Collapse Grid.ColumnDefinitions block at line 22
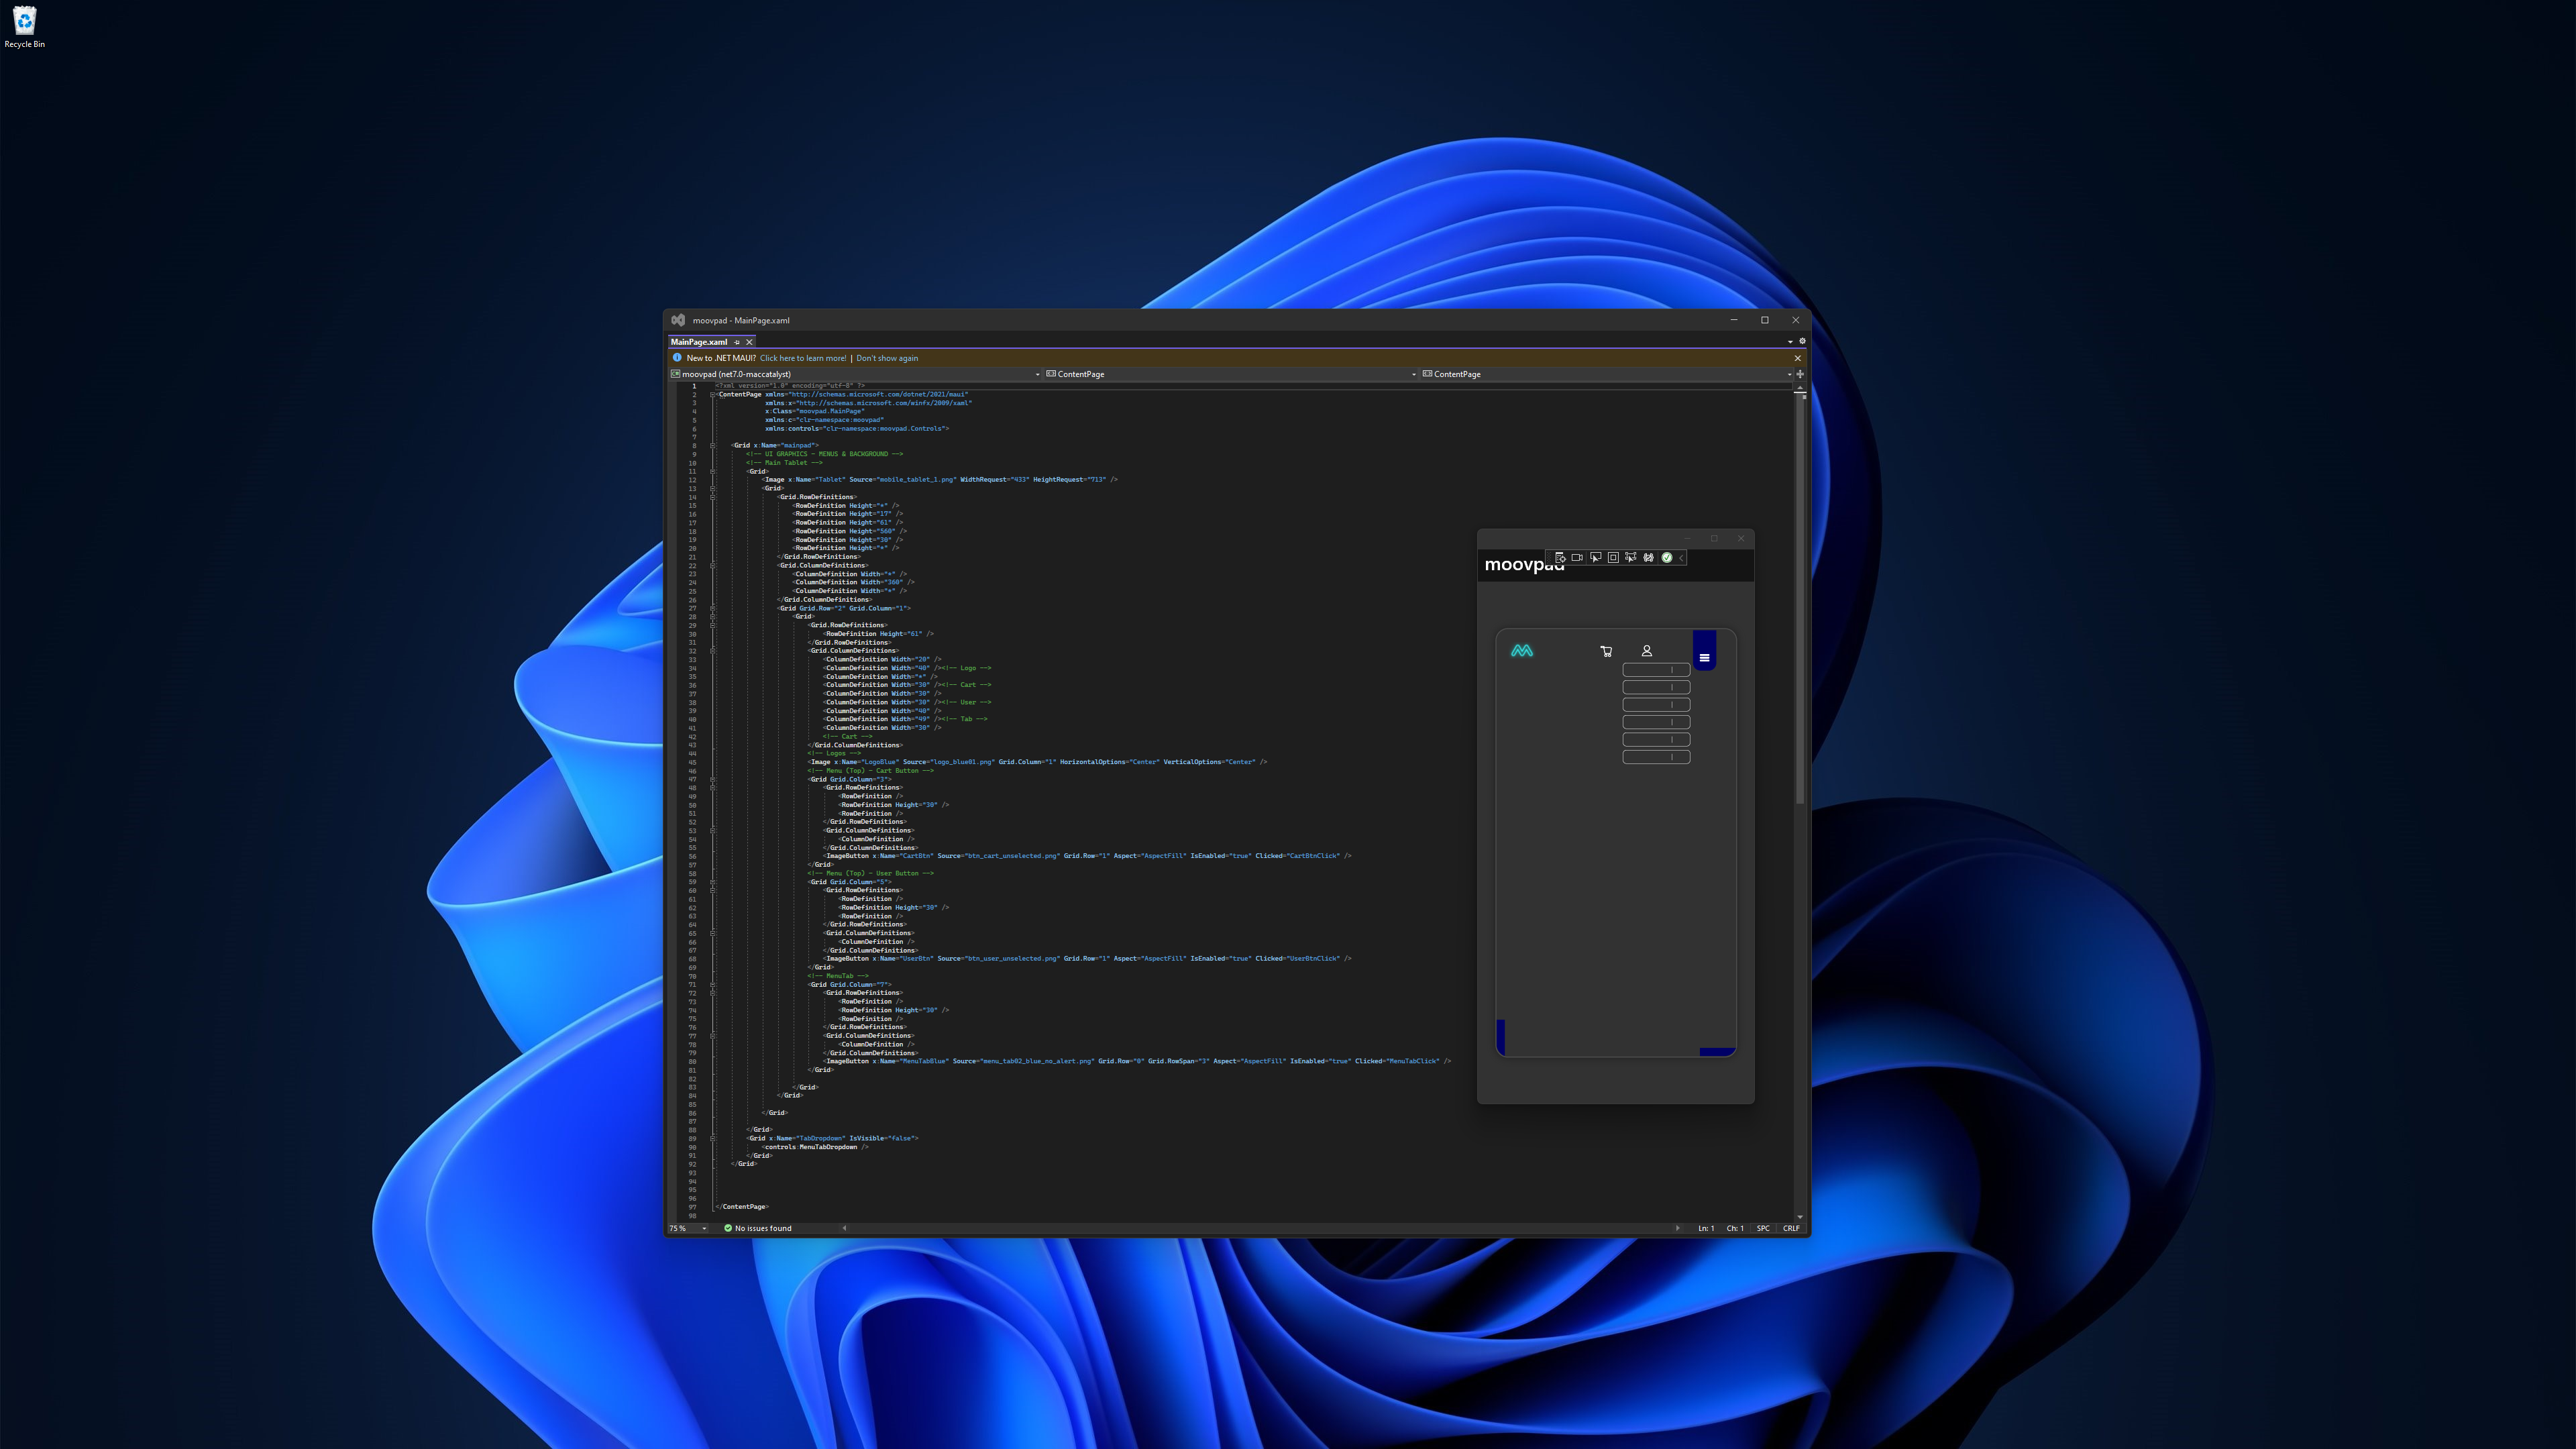 point(713,566)
